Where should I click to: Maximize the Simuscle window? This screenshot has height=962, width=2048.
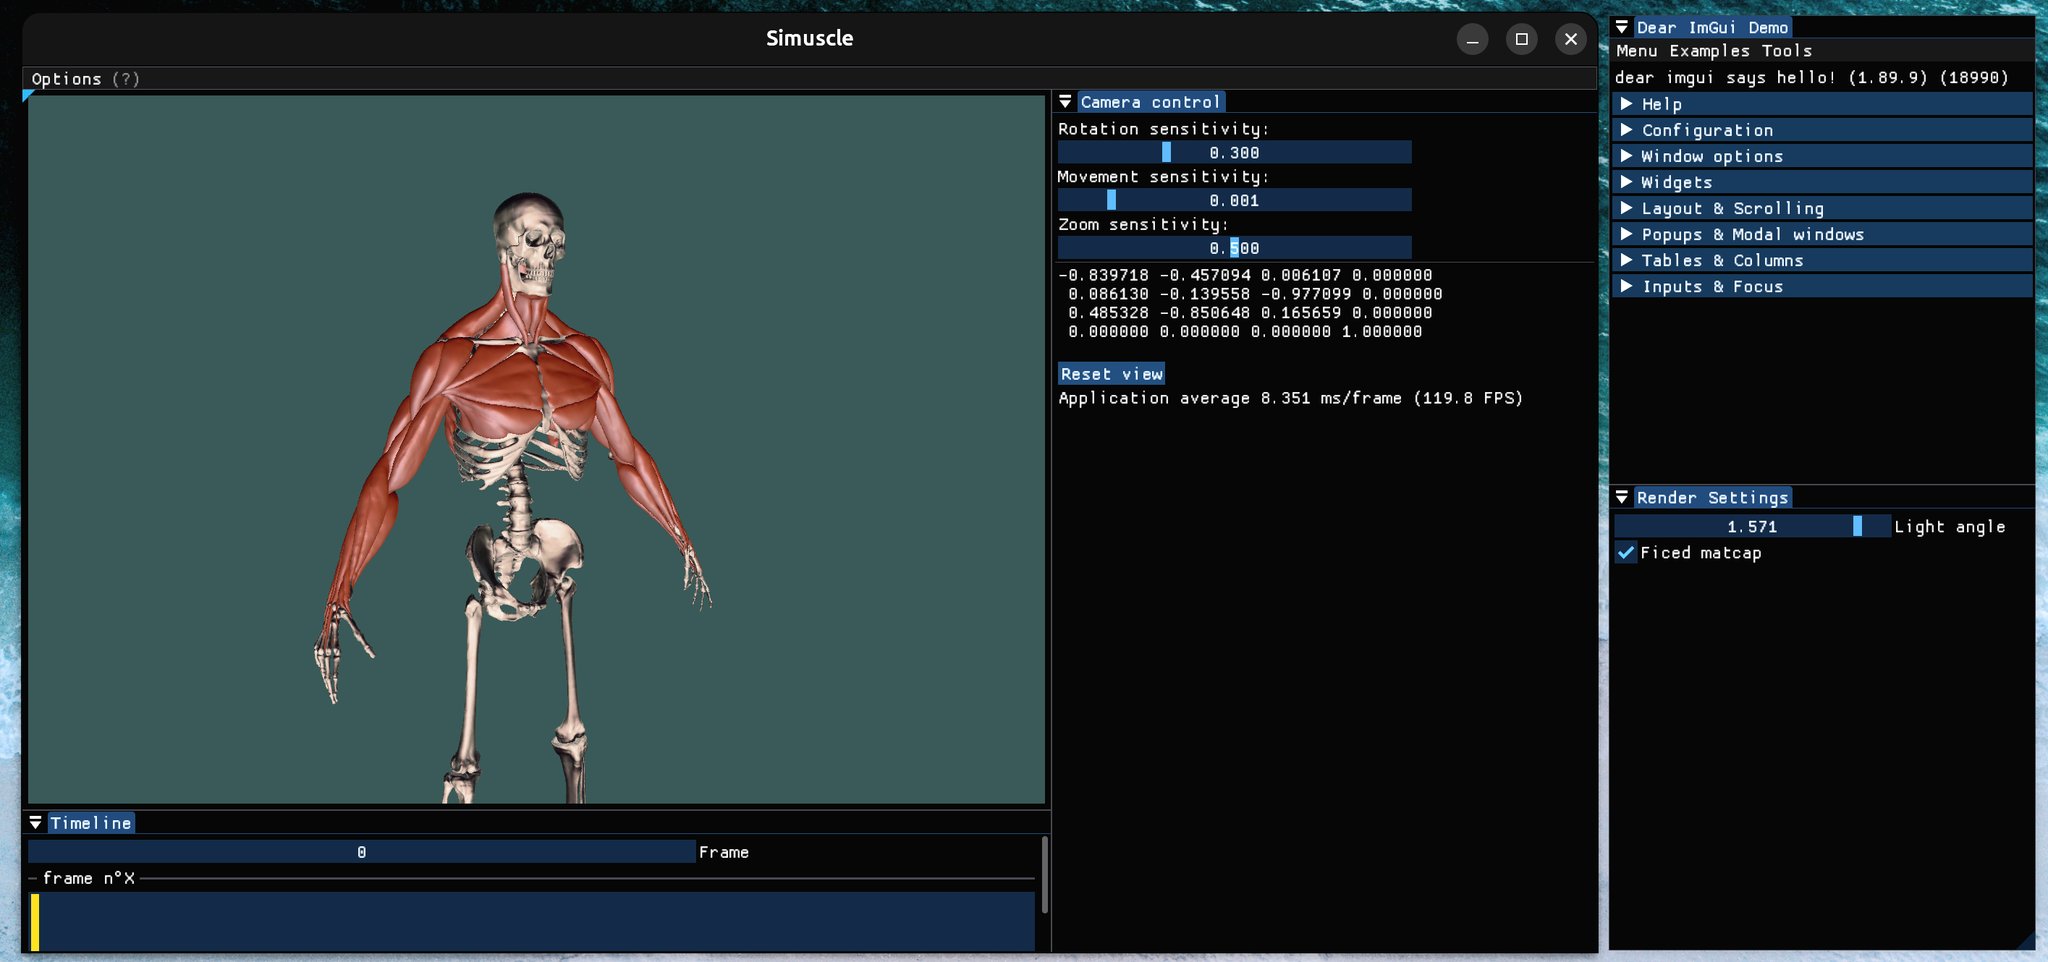(x=1522, y=39)
